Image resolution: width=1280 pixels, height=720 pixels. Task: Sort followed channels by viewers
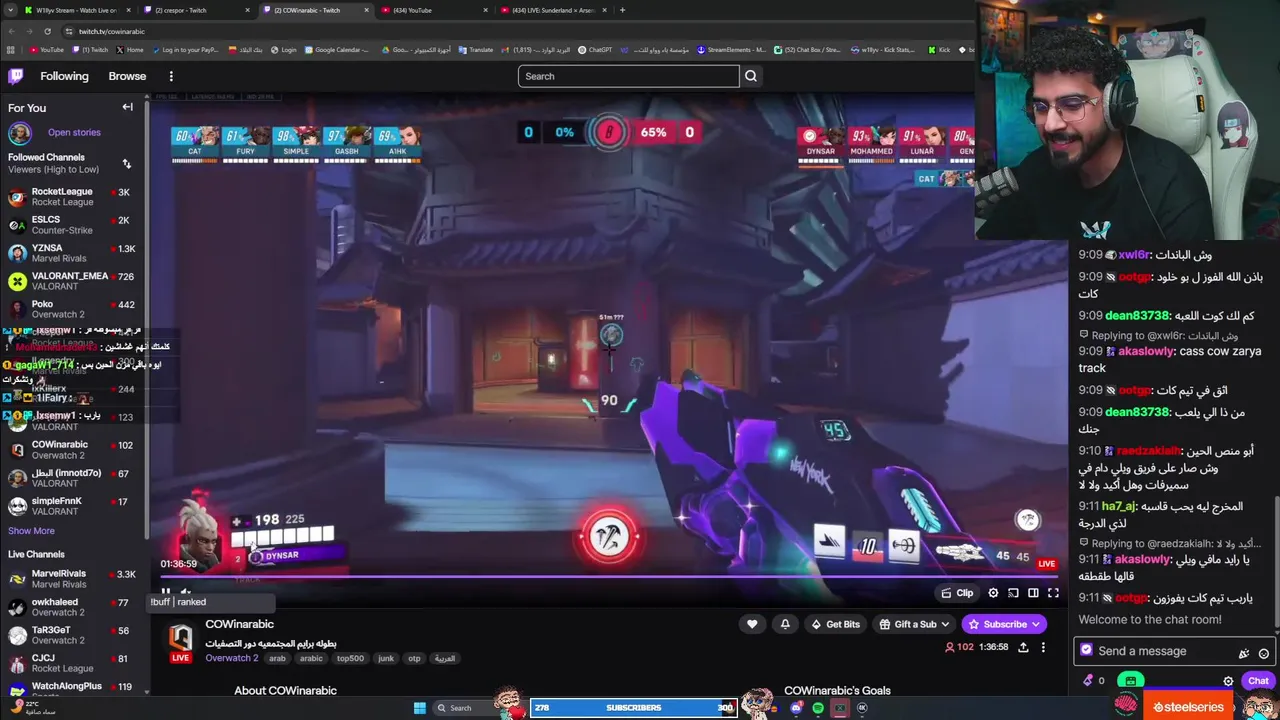point(127,163)
